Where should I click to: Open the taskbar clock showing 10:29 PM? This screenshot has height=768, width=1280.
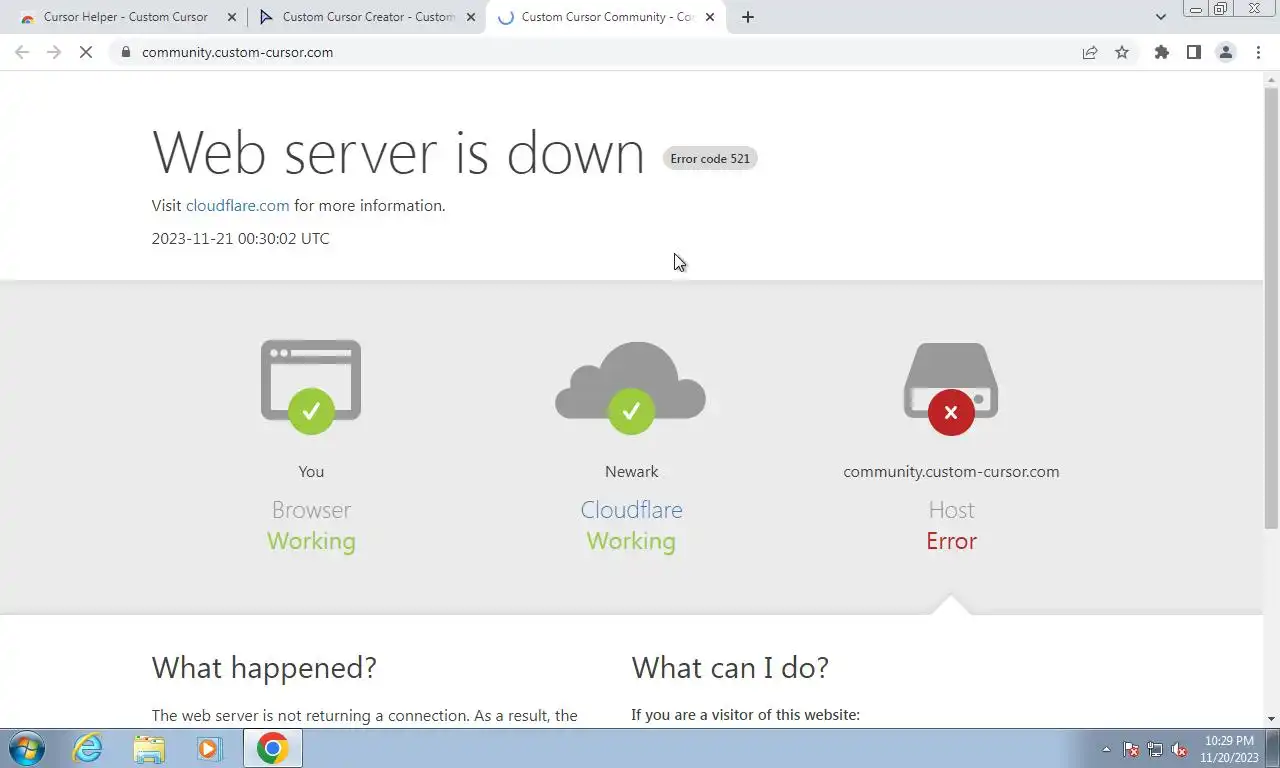[x=1229, y=749]
